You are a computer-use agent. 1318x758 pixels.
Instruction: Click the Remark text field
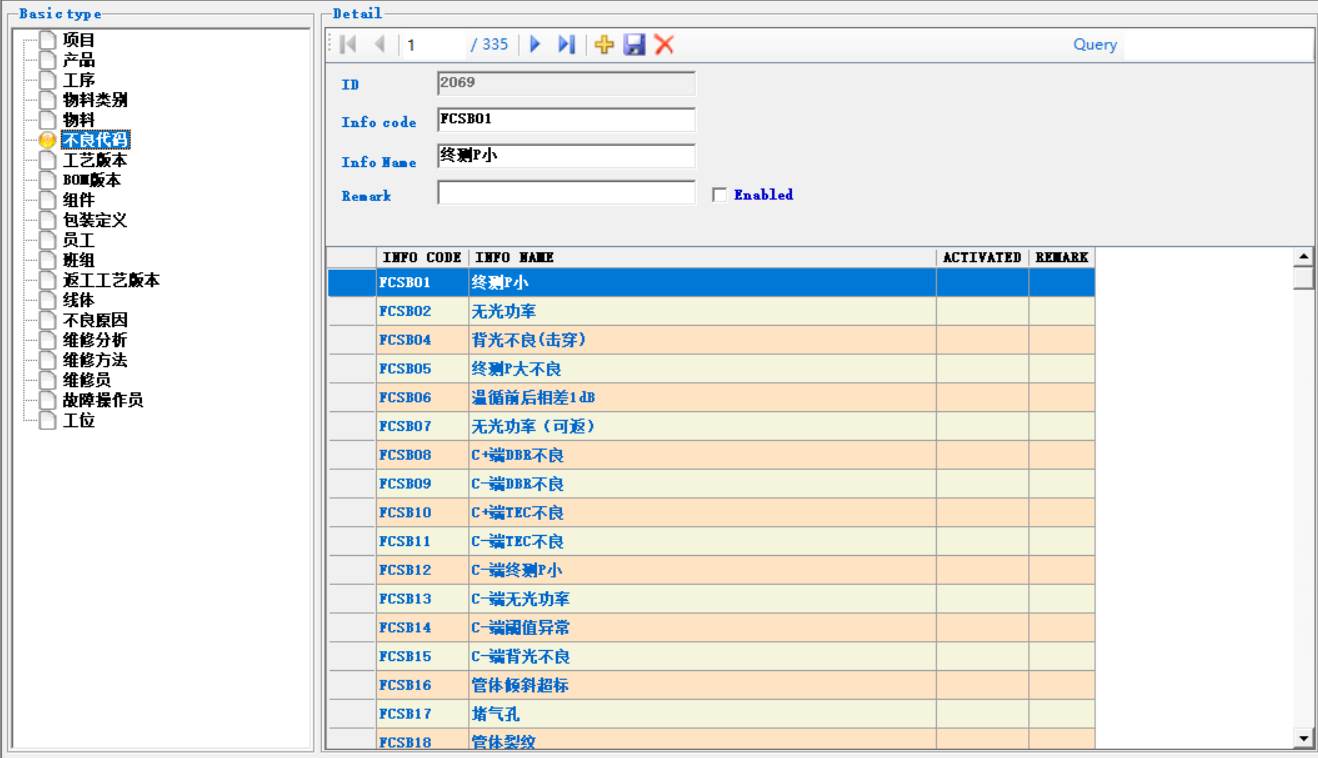pos(566,193)
